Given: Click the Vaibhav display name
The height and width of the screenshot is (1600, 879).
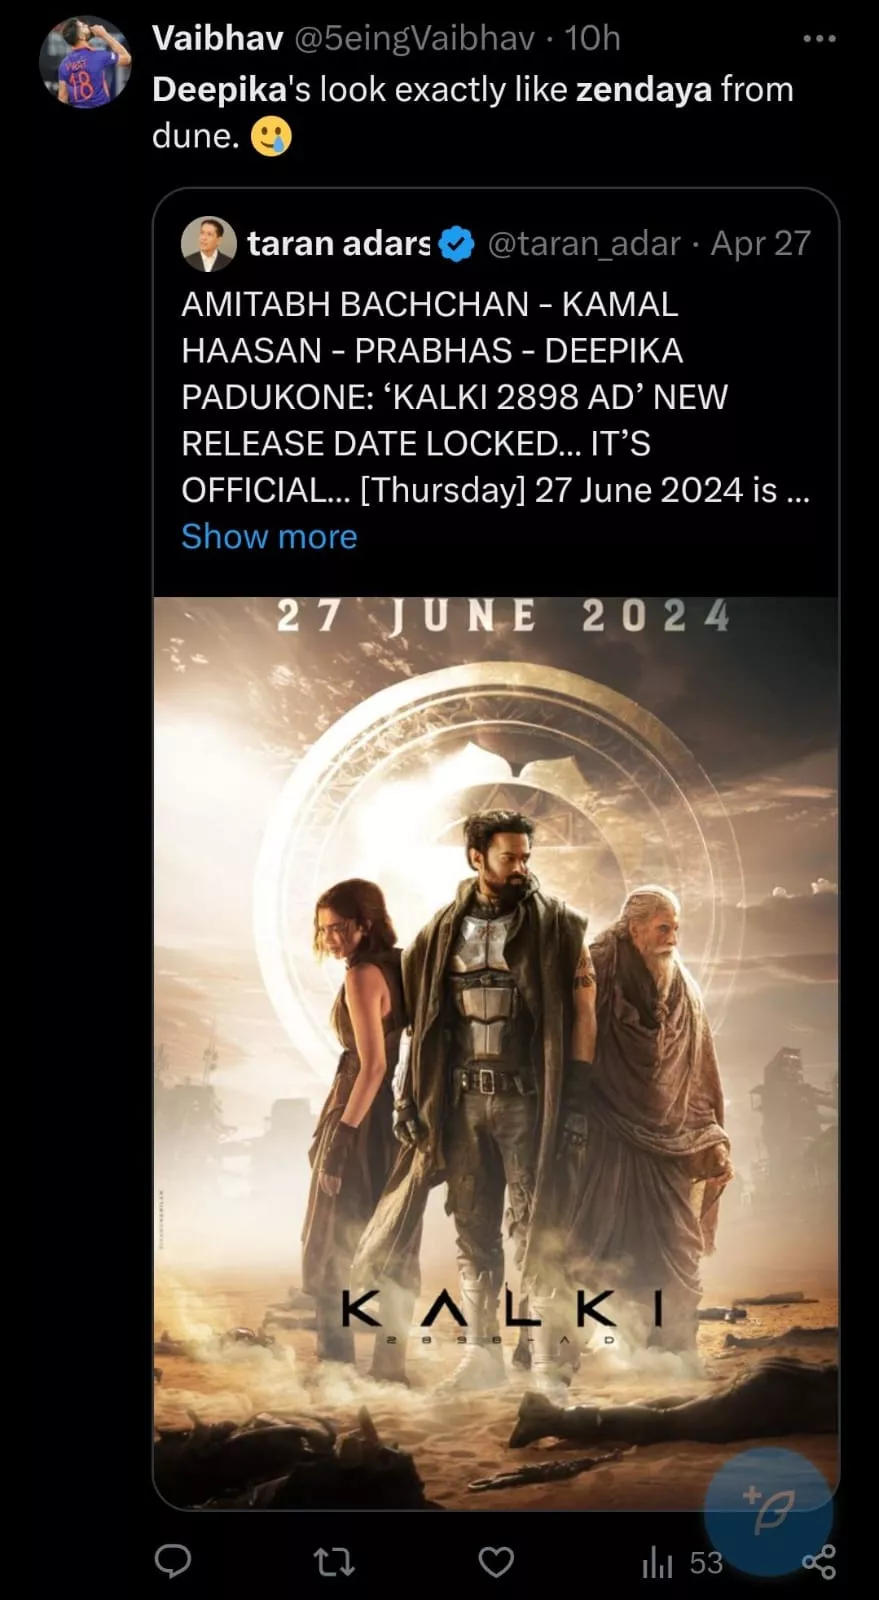Looking at the screenshot, I should (x=218, y=38).
